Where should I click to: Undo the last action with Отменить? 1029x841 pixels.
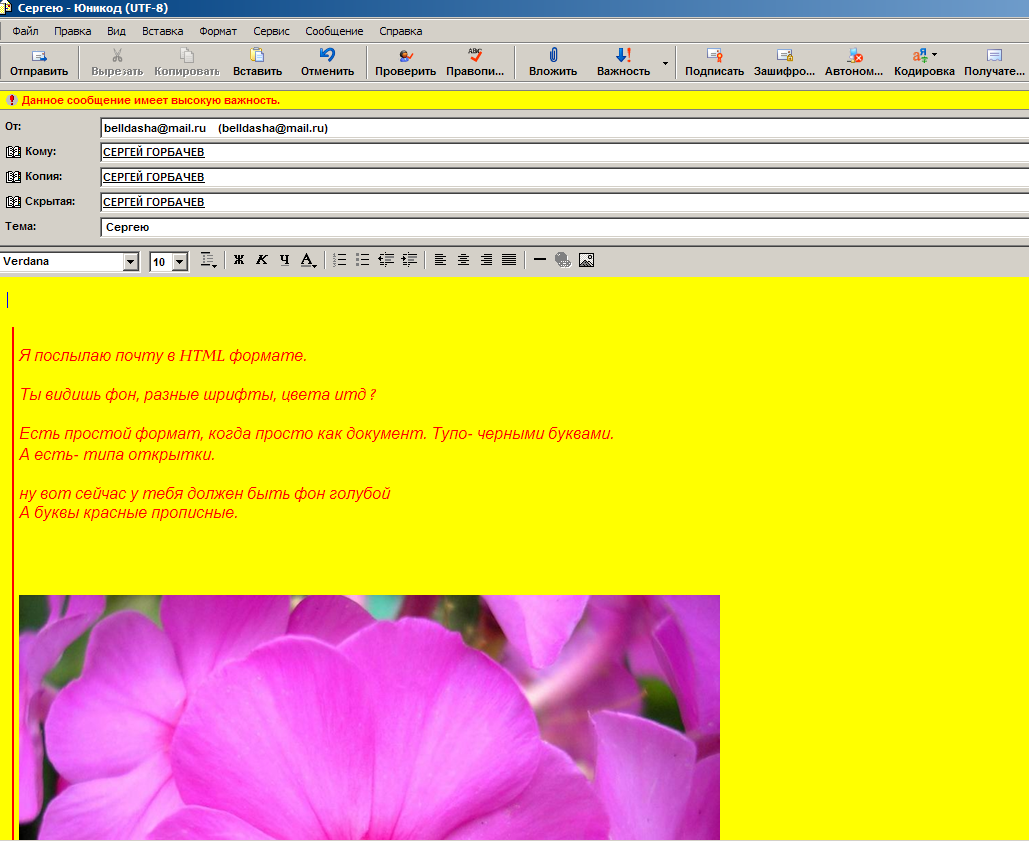(x=327, y=62)
